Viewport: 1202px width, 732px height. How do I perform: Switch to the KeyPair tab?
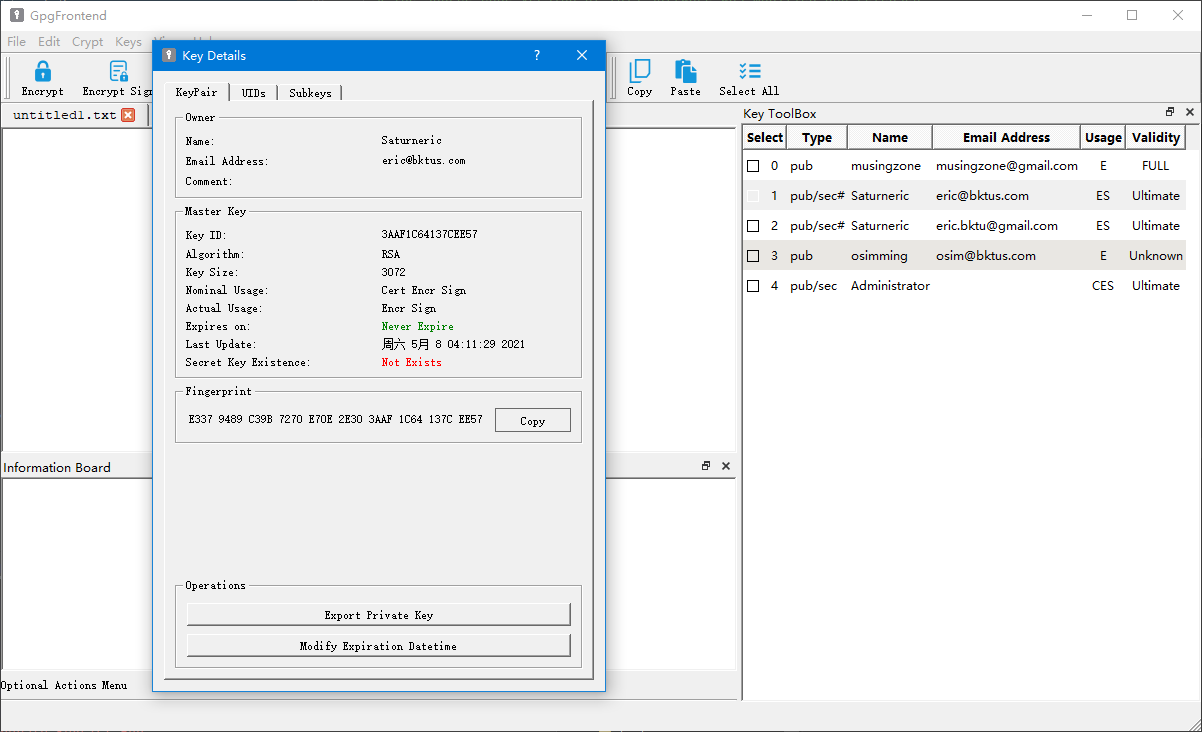point(196,92)
